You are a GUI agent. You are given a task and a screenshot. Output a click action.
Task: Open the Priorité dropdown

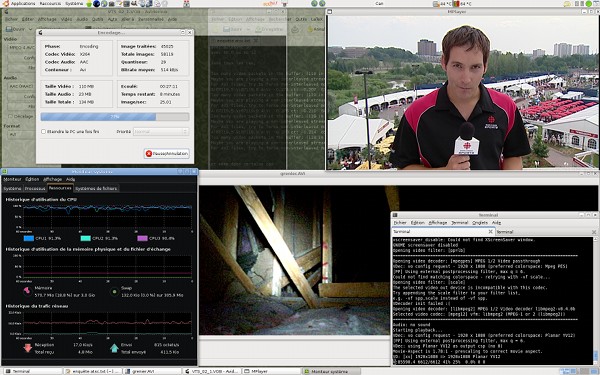161,132
